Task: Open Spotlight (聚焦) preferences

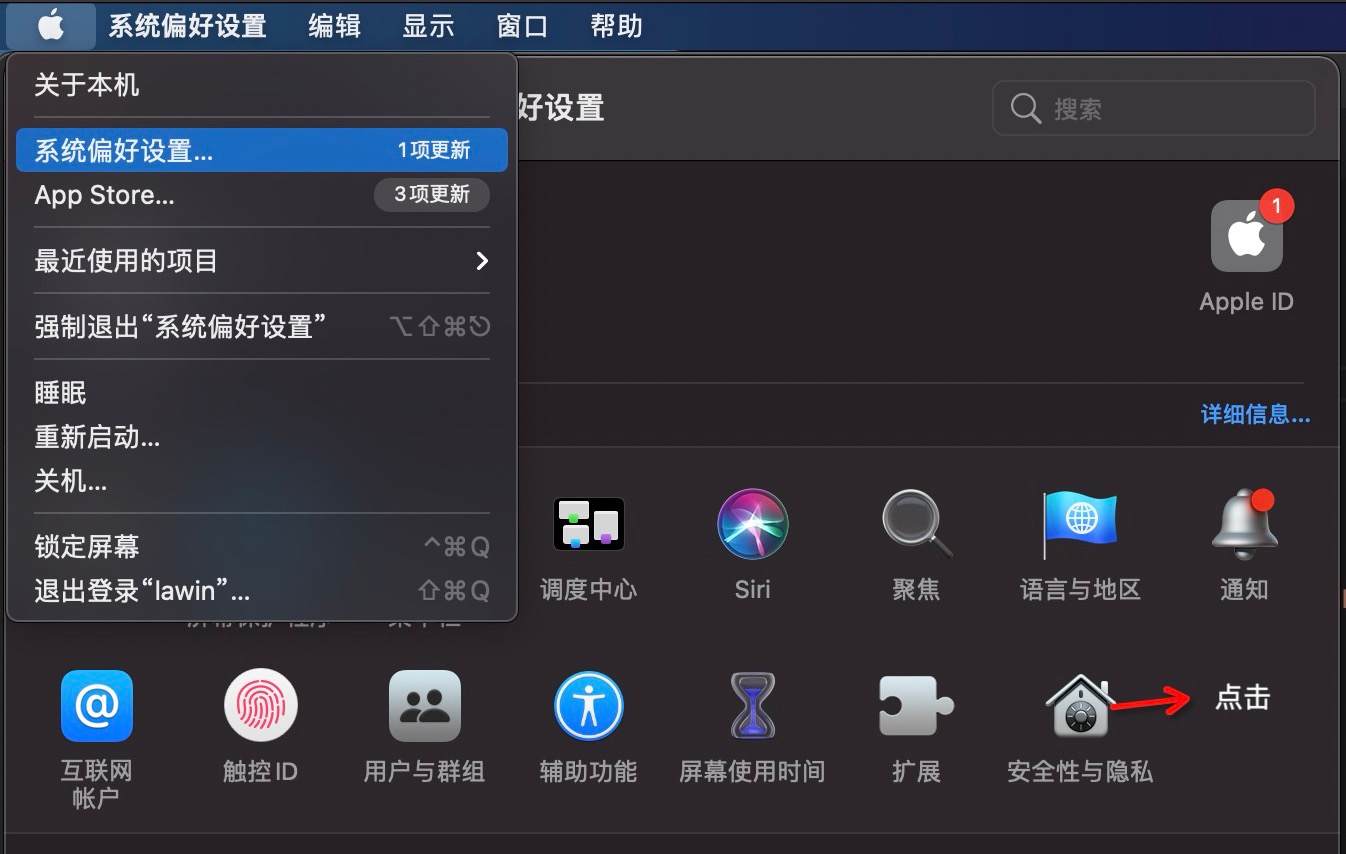Action: (916, 524)
